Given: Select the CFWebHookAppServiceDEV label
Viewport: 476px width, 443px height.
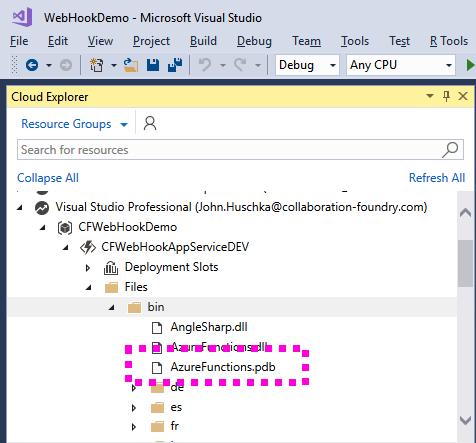Looking at the screenshot, I should [x=175, y=247].
